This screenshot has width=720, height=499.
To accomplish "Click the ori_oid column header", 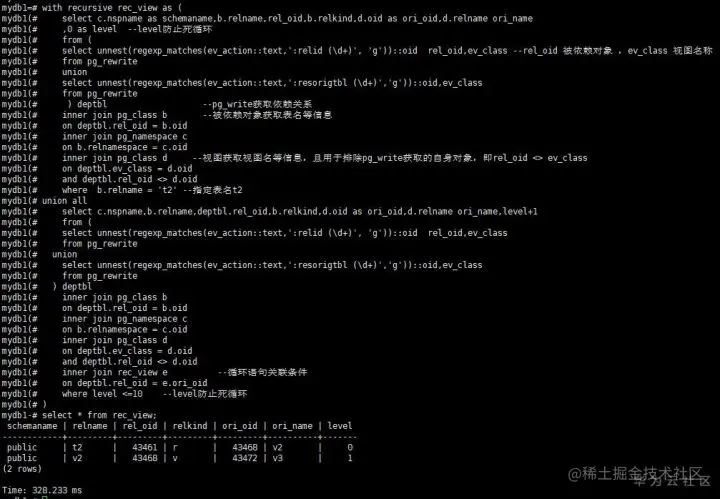I will tap(240, 426).
